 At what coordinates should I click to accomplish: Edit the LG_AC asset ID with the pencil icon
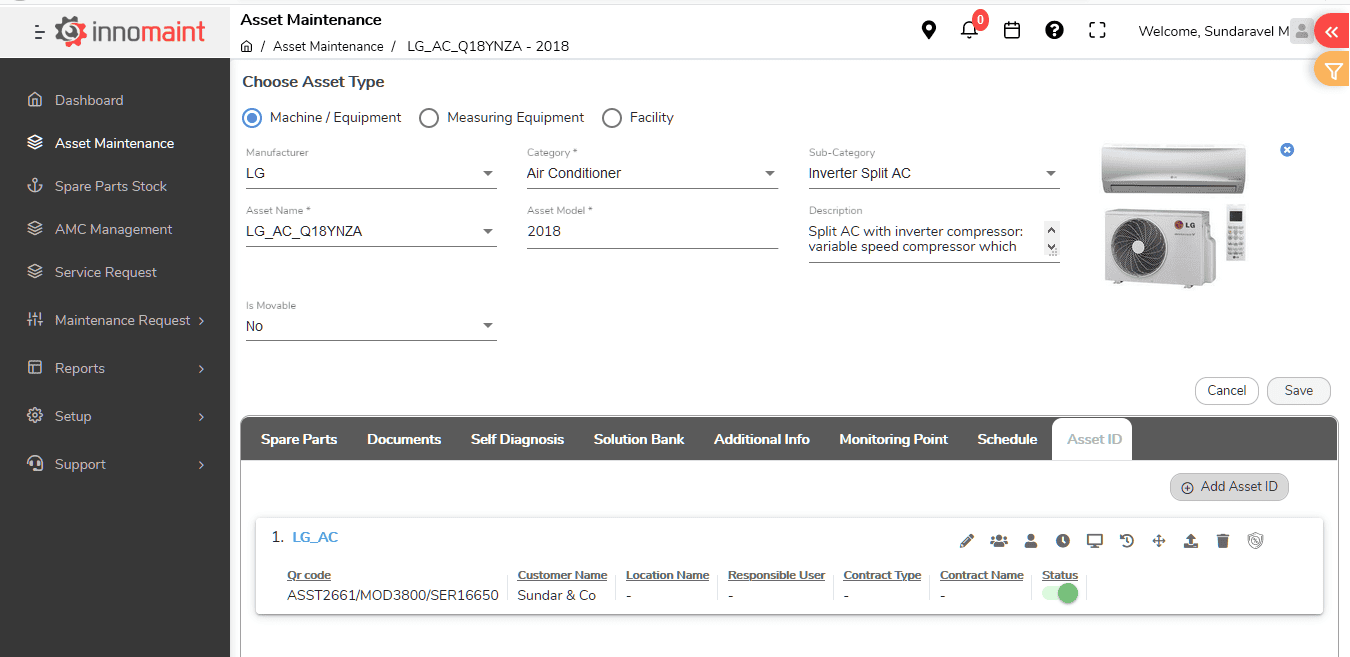coord(966,540)
